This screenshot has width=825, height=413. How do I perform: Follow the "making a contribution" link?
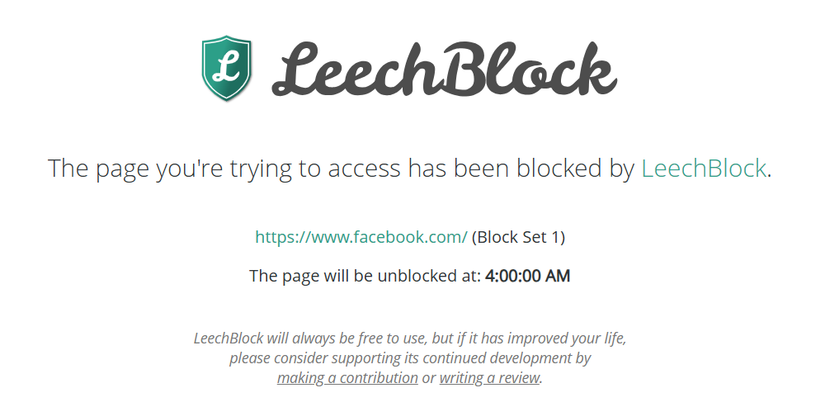point(347,377)
